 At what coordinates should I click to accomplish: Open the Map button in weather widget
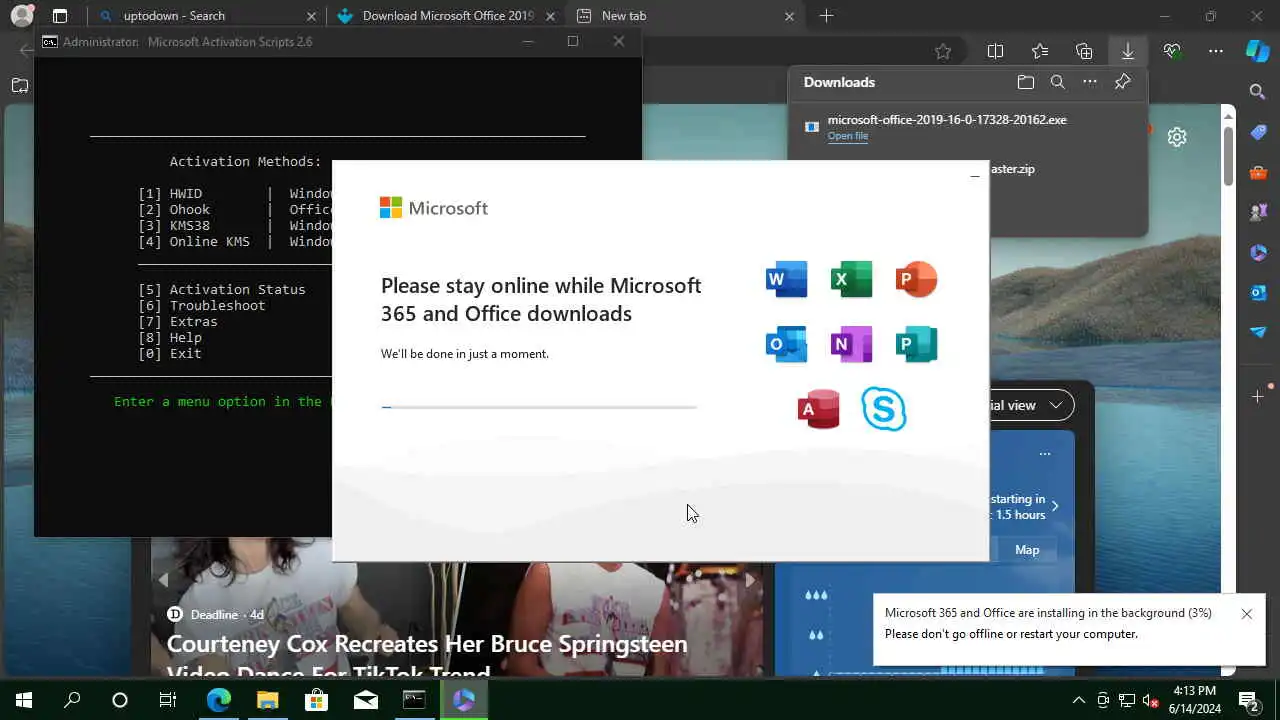[1027, 549]
